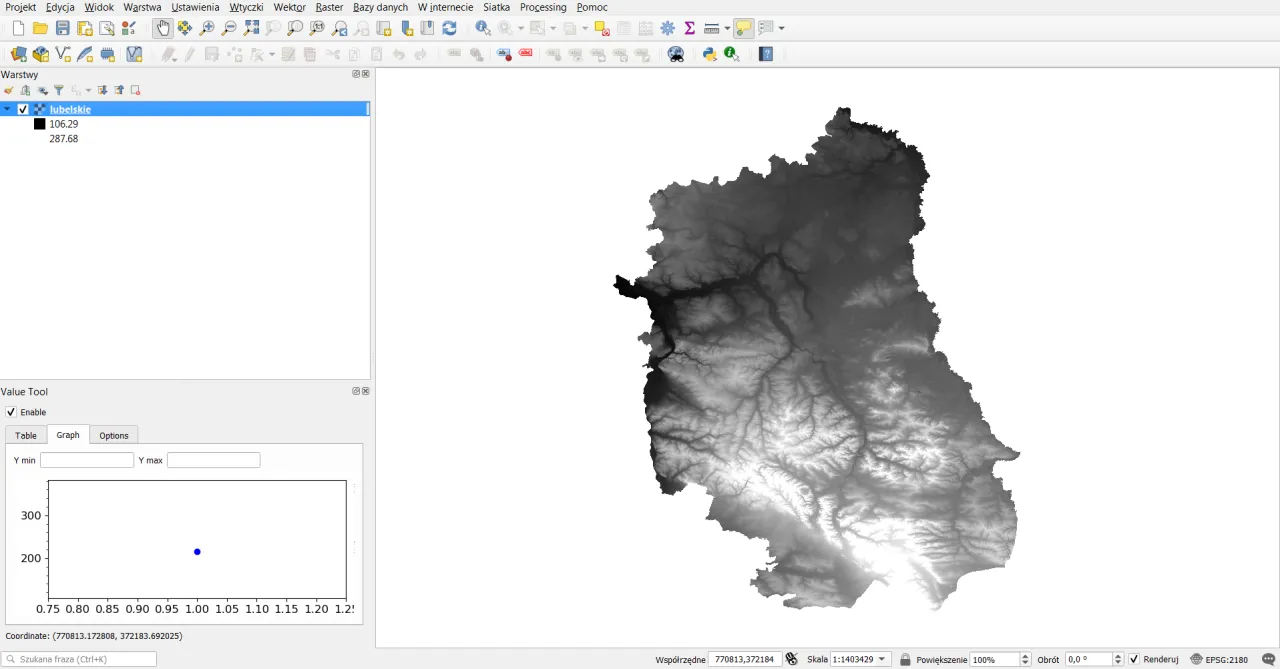Viewport: 1280px width, 669px height.
Task: Click the Save Project floppy icon
Action: [62, 28]
